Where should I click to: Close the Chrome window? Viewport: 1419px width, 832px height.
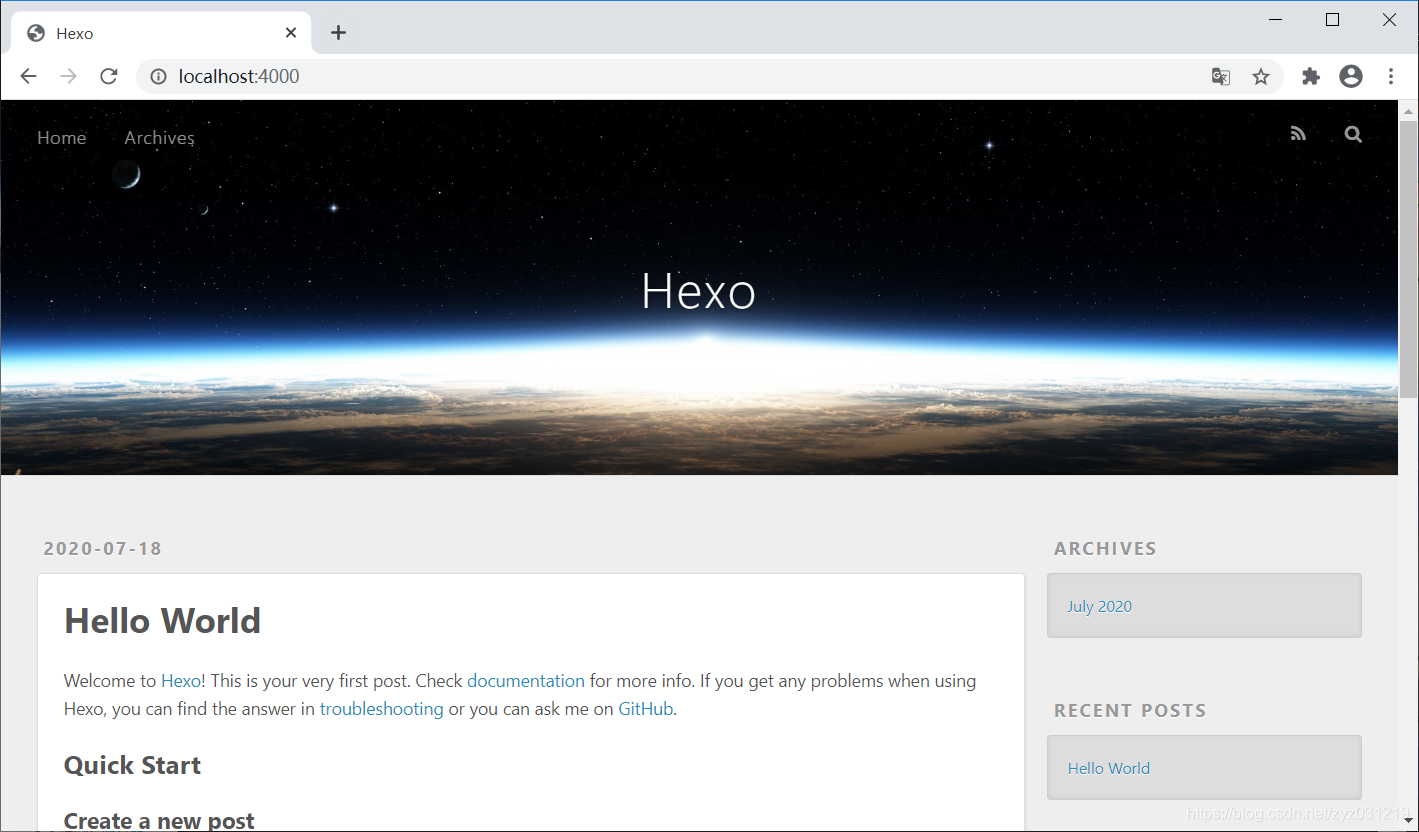point(1389,19)
